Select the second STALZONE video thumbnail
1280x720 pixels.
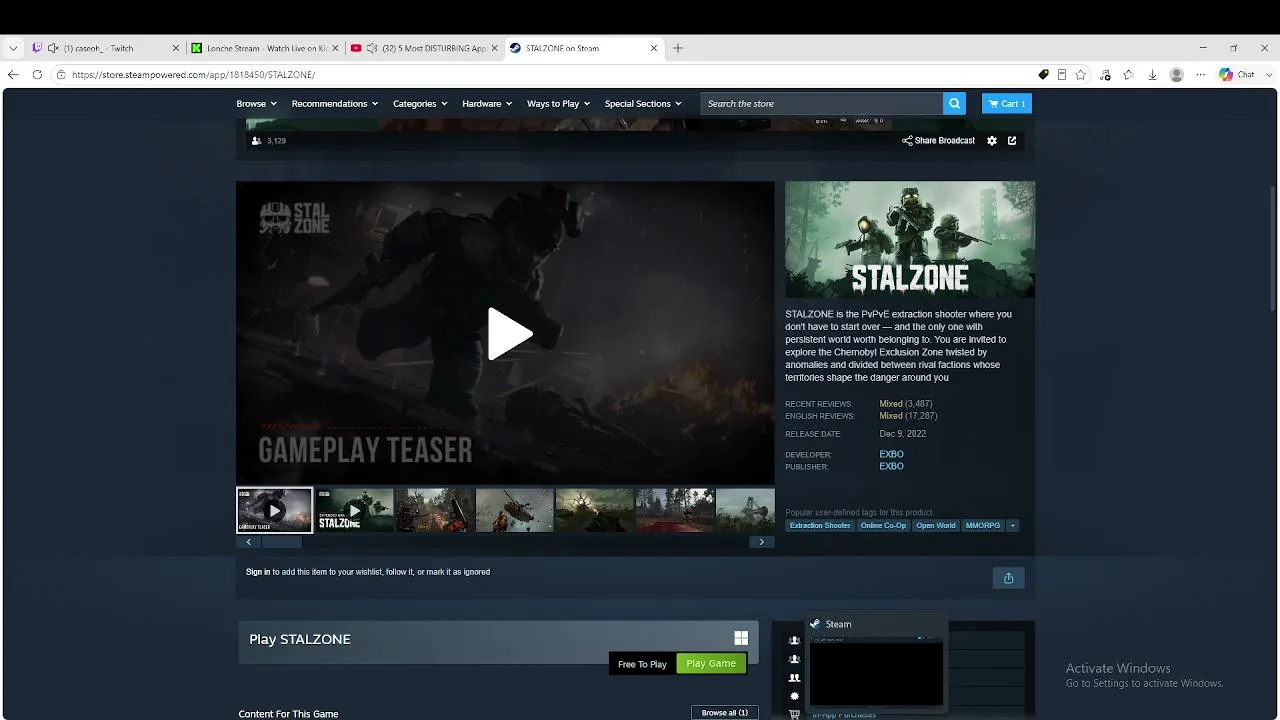pyautogui.click(x=355, y=510)
